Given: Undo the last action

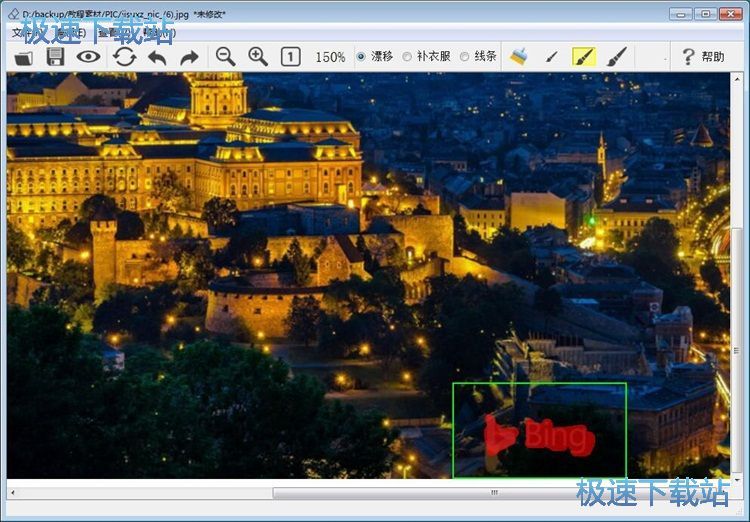Looking at the screenshot, I should 157,57.
